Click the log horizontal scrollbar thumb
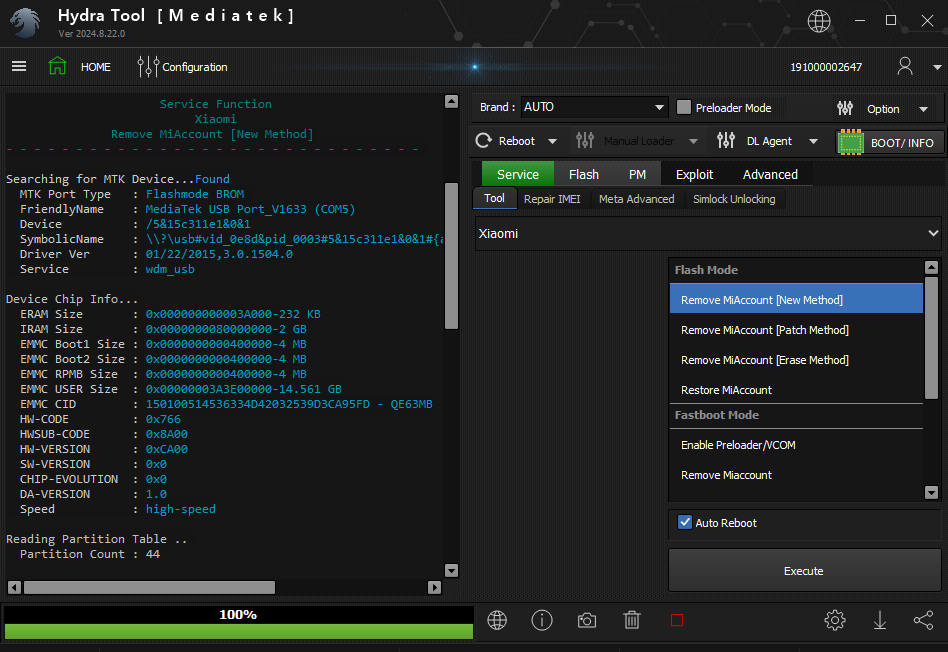 [x=149, y=587]
